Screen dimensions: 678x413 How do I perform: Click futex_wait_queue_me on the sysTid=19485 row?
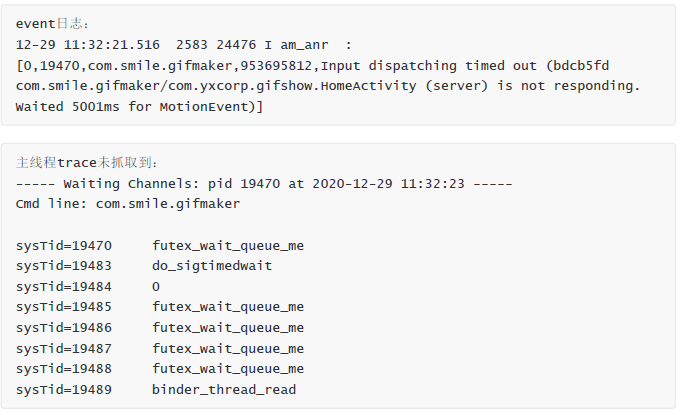tap(228, 307)
